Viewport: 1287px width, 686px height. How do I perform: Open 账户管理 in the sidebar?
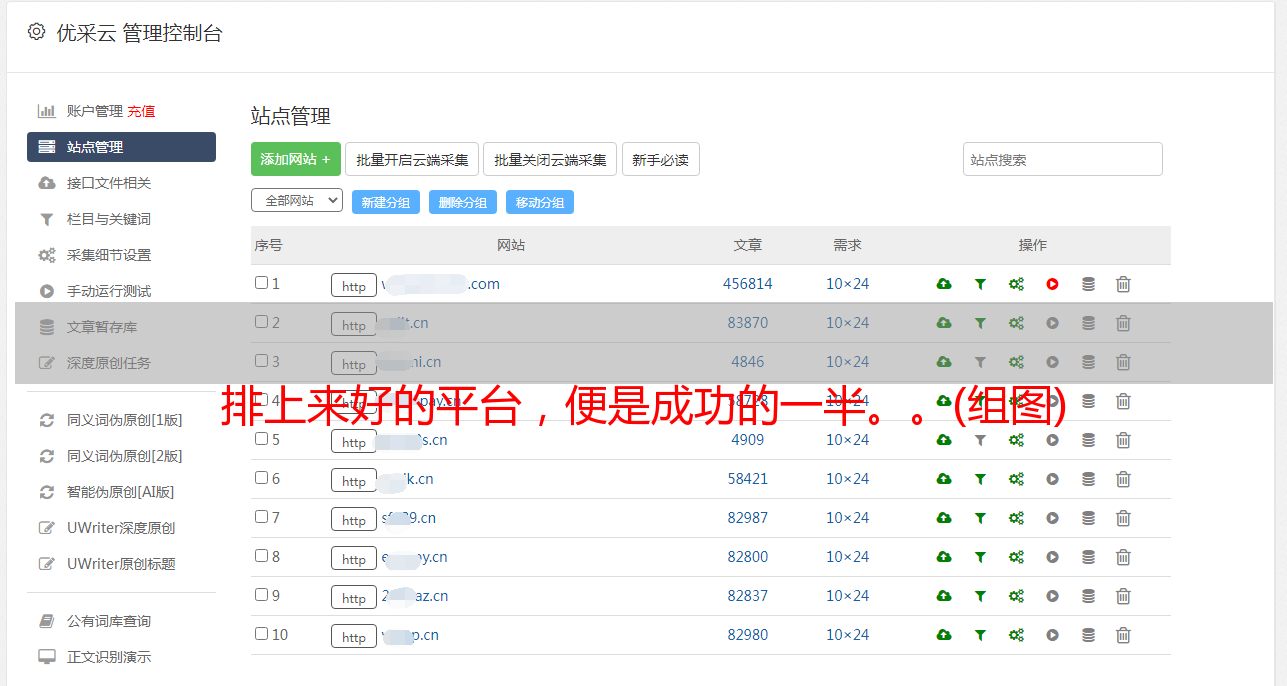coord(94,111)
